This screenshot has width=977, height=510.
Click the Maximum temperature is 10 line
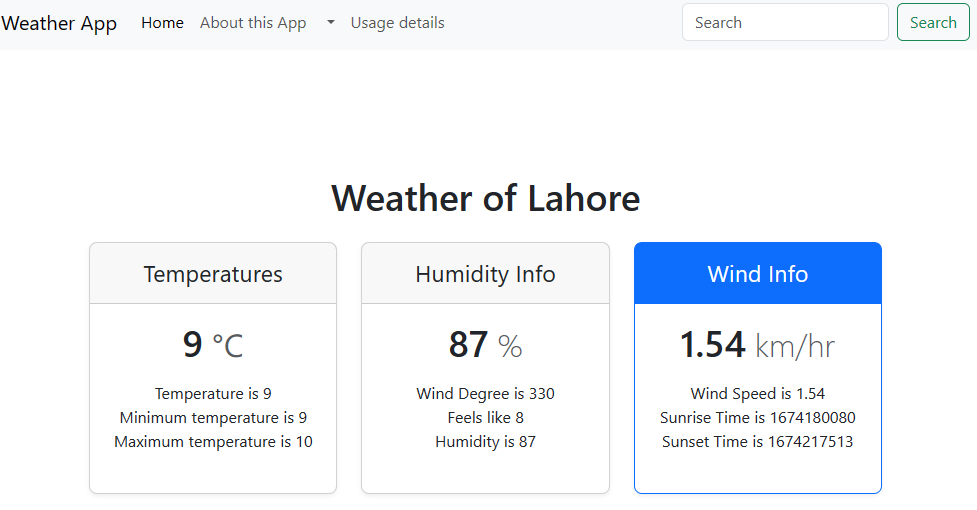(x=213, y=442)
